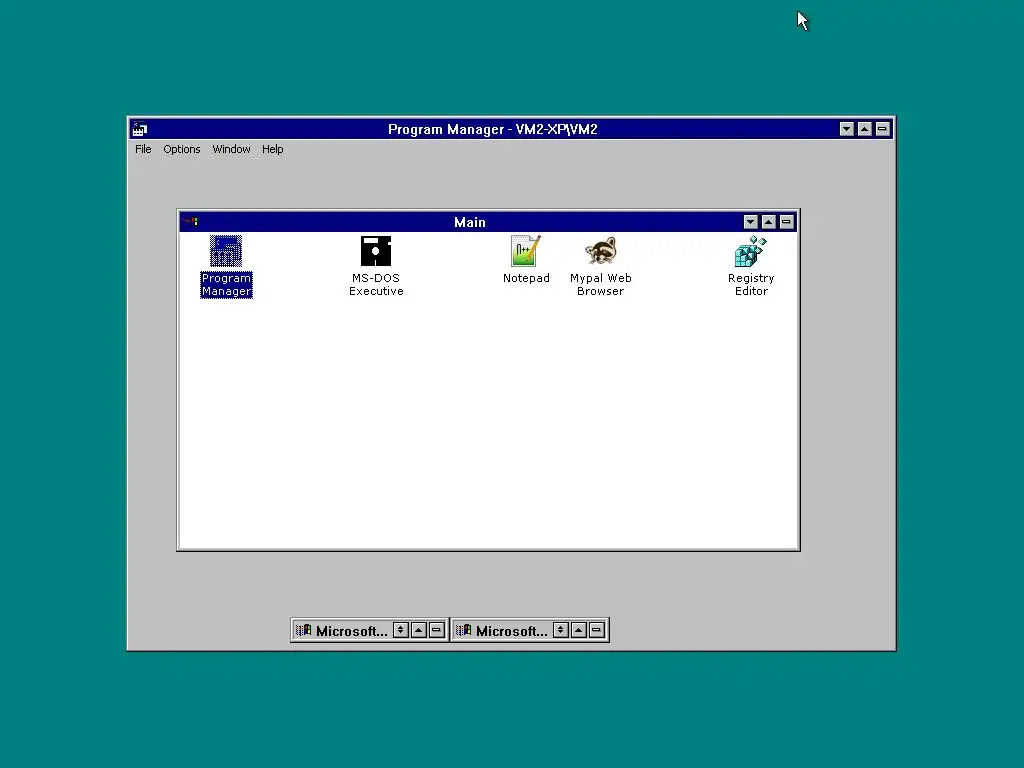
Task: Click the Windows flag icon on right Microsoft... group
Action: 464,630
